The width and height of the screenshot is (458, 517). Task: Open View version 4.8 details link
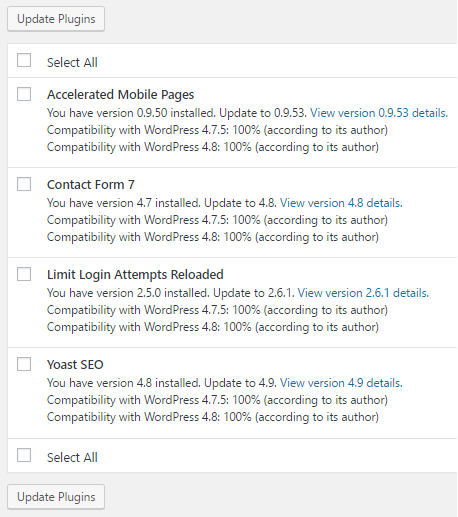pos(341,203)
